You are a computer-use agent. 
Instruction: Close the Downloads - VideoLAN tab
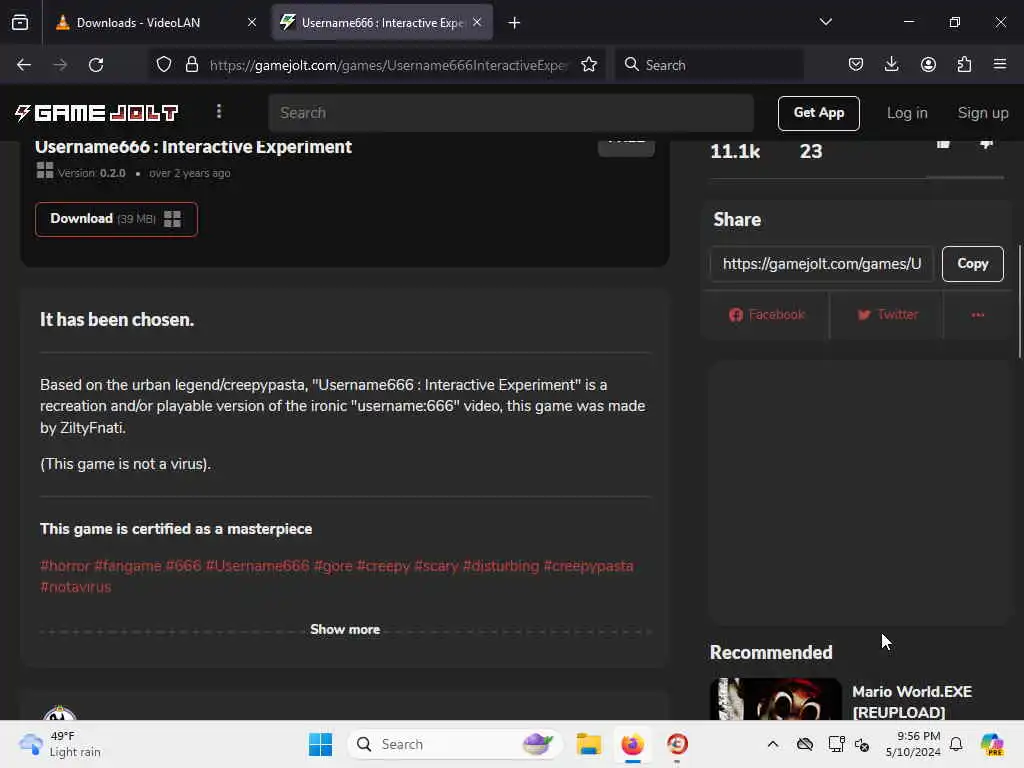point(251,22)
